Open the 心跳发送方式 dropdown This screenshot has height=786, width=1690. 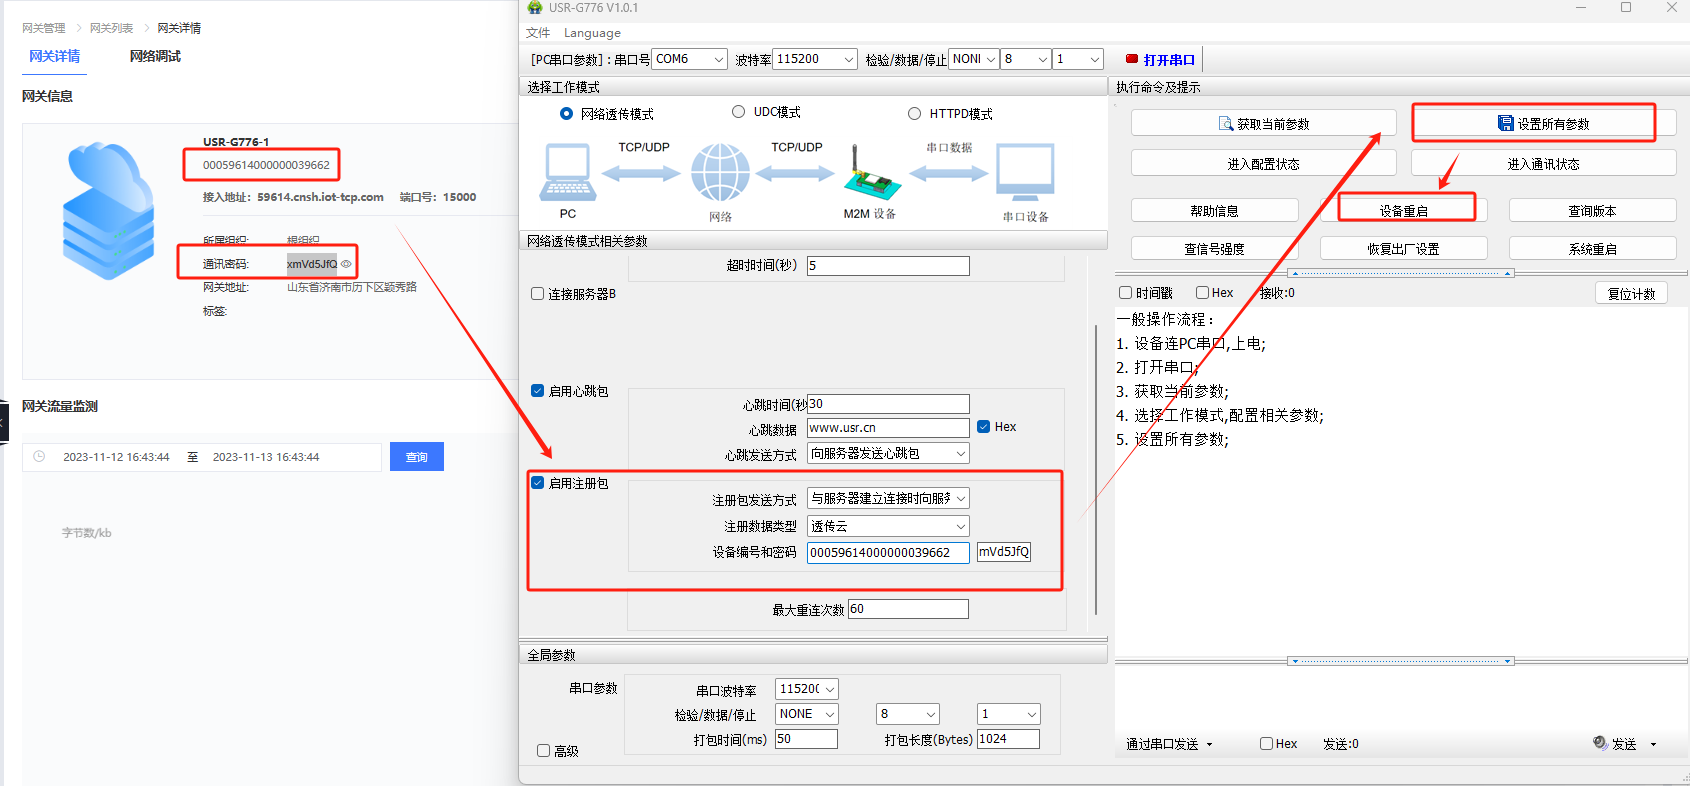click(888, 454)
